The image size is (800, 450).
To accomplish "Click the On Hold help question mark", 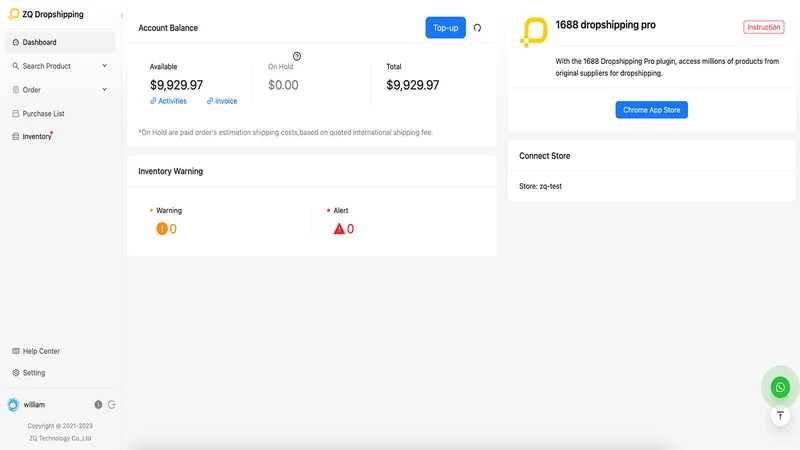I will click(297, 56).
